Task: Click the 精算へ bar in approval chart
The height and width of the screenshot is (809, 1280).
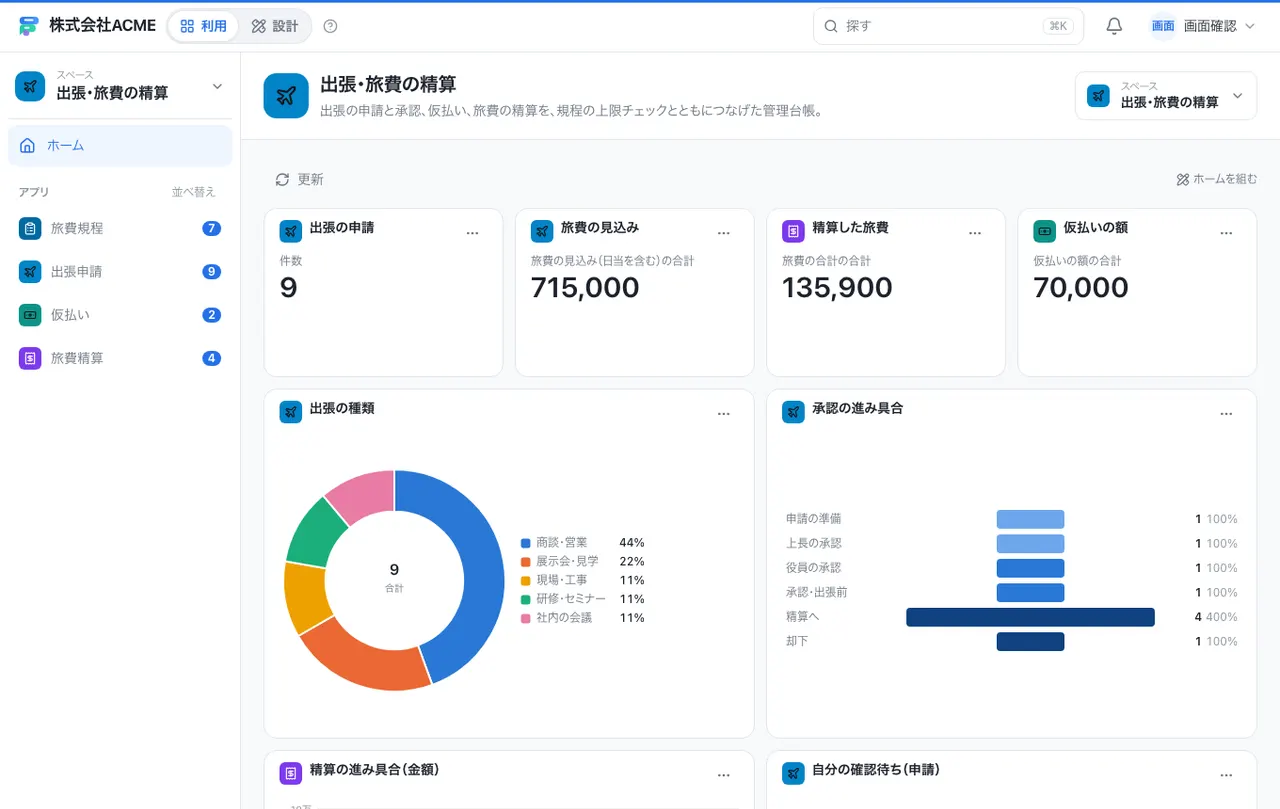Action: point(1030,617)
